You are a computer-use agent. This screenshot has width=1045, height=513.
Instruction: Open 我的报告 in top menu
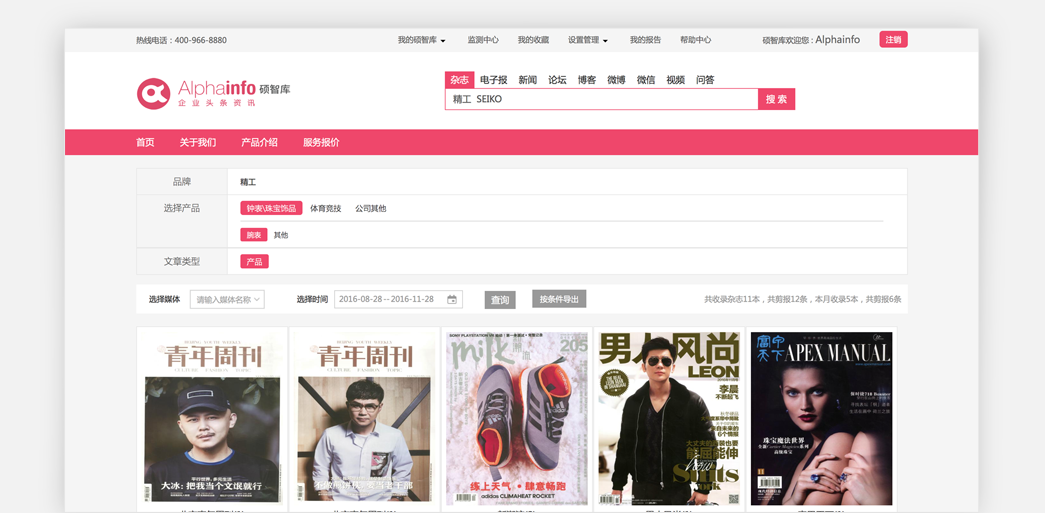[645, 40]
